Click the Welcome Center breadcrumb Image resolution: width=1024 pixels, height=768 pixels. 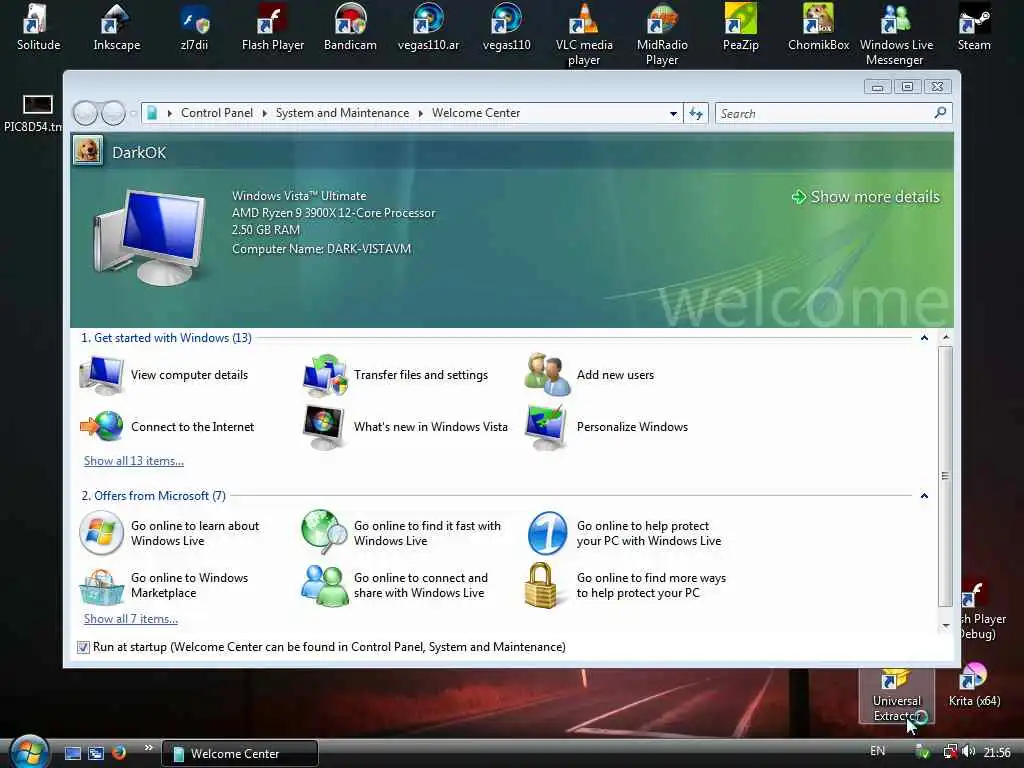pyautogui.click(x=476, y=113)
